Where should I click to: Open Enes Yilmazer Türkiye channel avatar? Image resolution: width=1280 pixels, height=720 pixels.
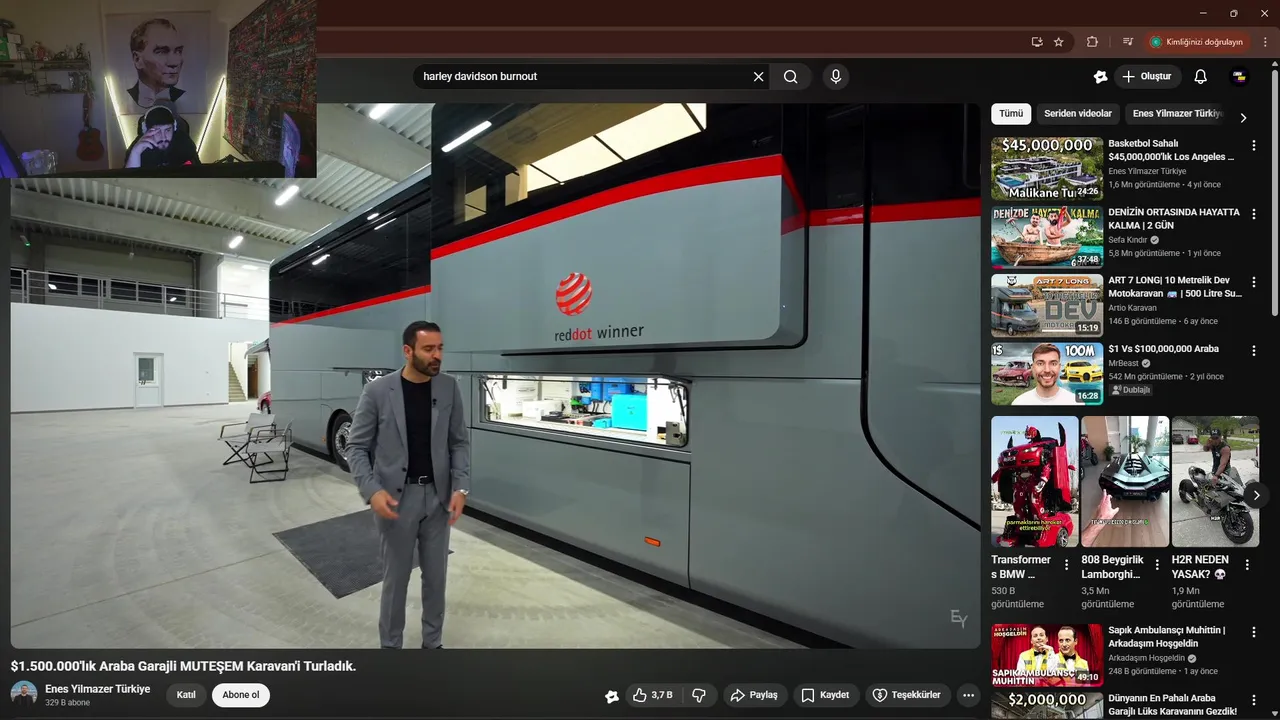click(24, 695)
